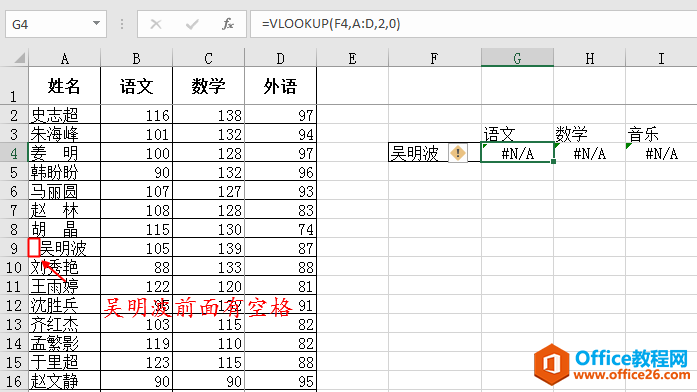Expand the Name Box dropdown arrow
The image size is (697, 392).
[96, 24]
